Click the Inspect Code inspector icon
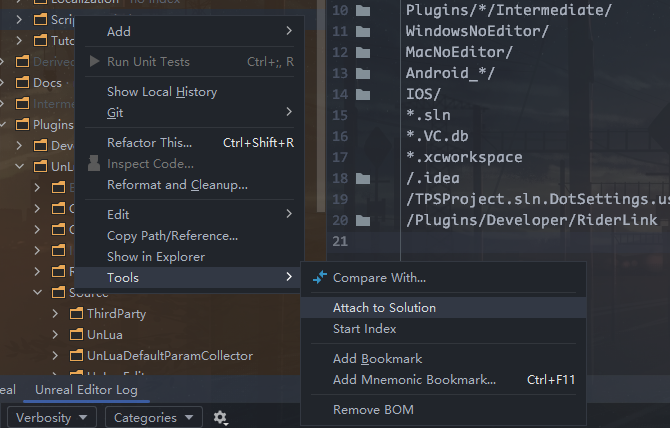This screenshot has width=670, height=428. coord(94,164)
